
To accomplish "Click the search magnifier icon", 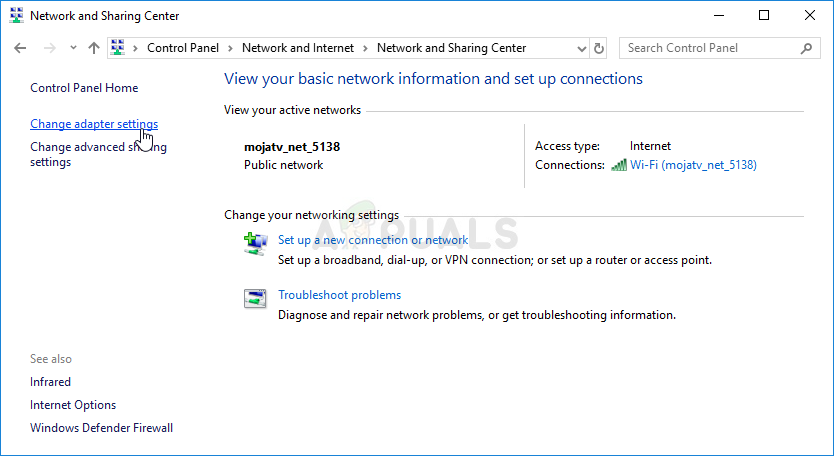I will point(806,48).
